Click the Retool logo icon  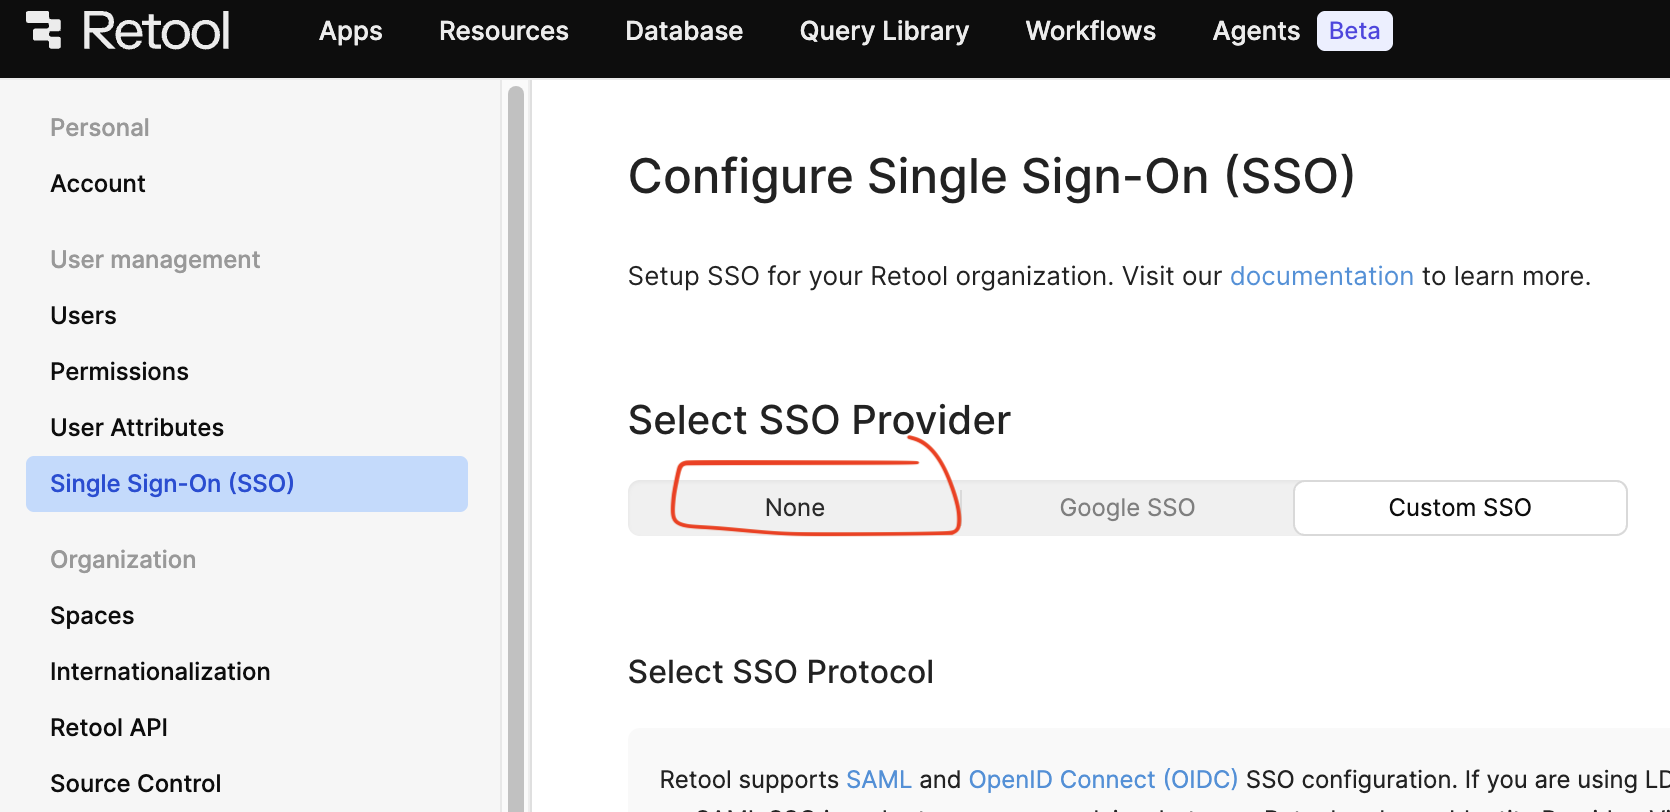click(x=43, y=30)
